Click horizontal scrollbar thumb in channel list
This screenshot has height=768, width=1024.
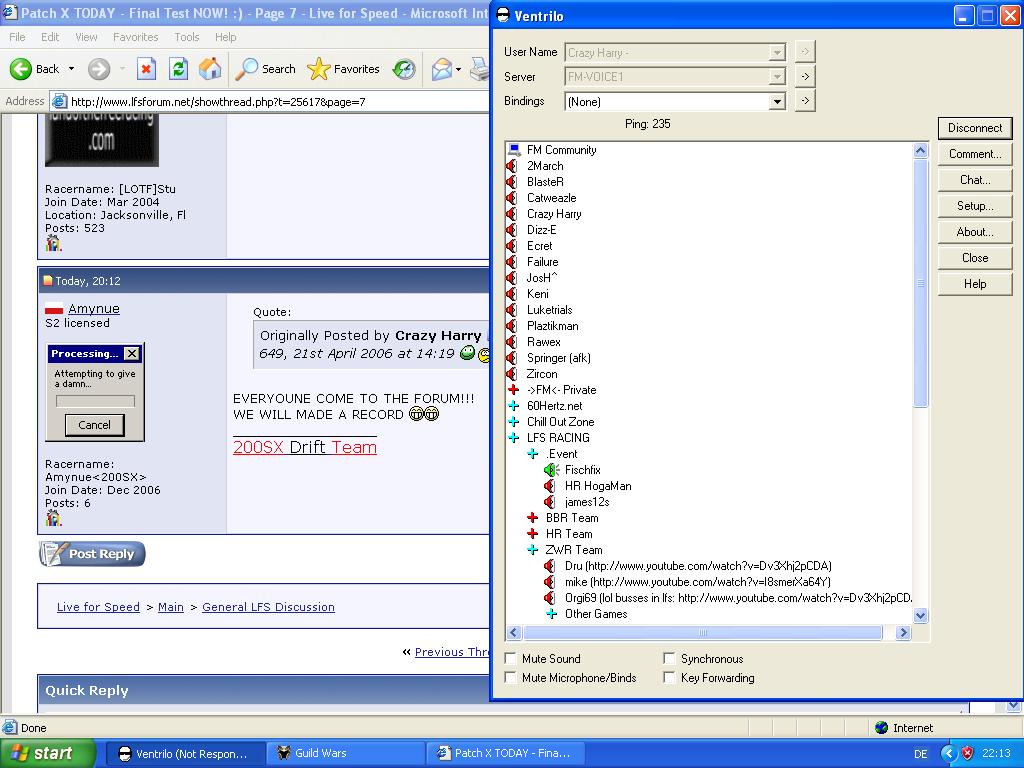tap(703, 632)
